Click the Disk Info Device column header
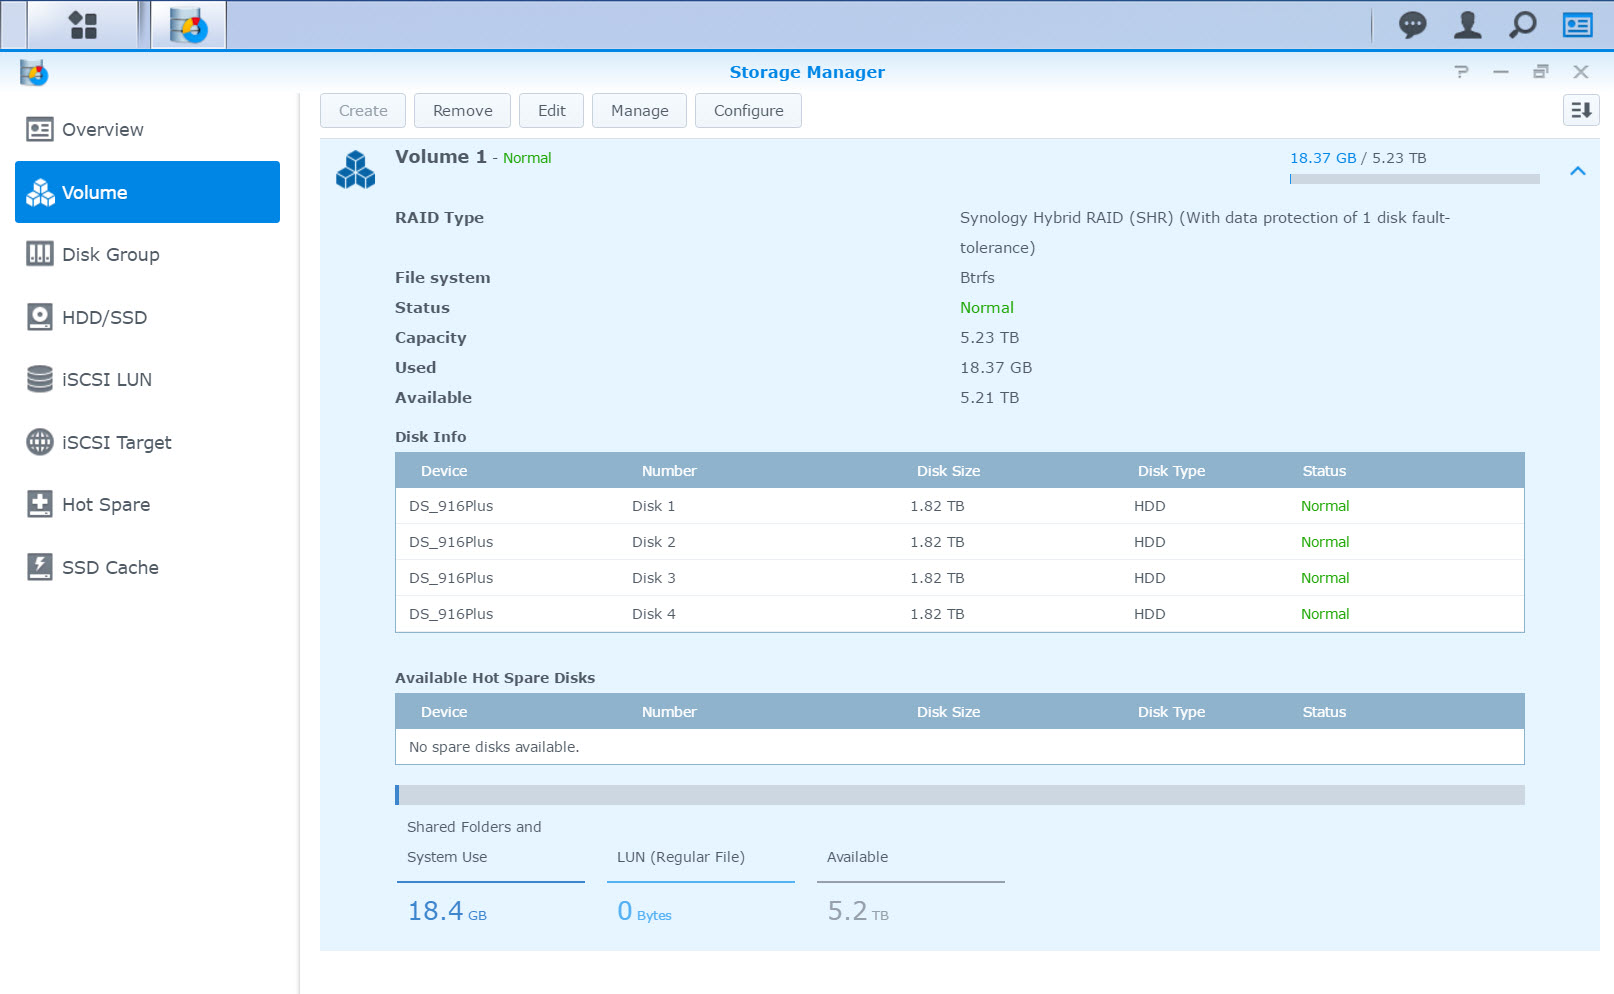Screen dimensions: 1614x994 click(444, 471)
